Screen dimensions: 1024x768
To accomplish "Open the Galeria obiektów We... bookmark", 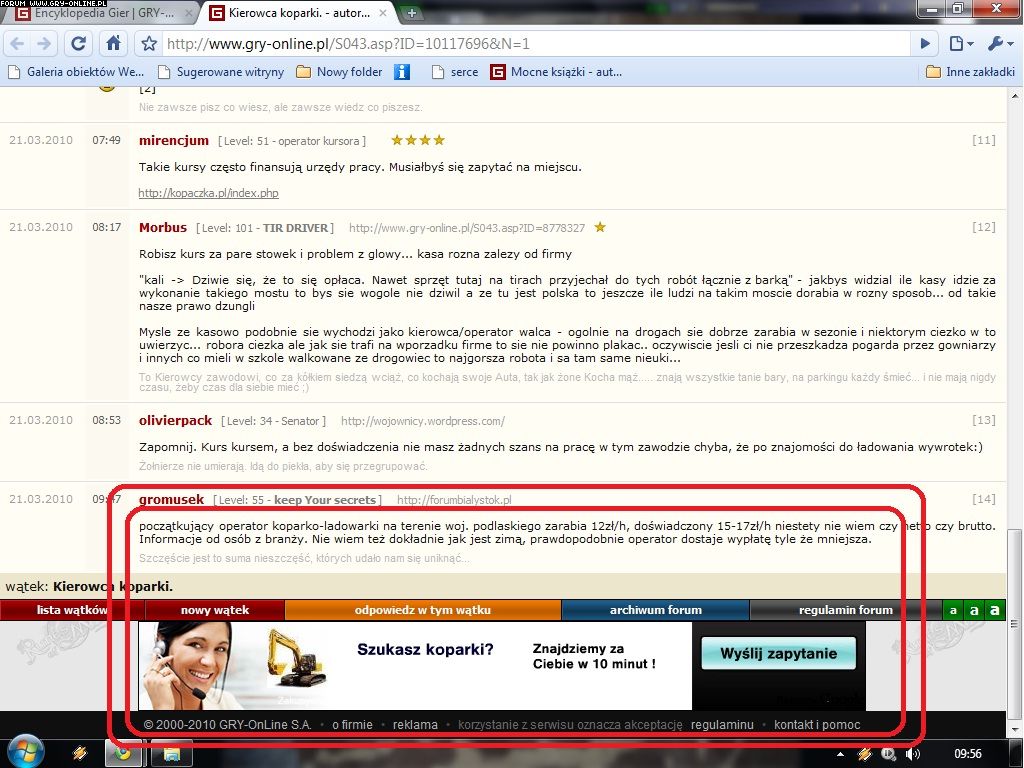I will pos(76,72).
